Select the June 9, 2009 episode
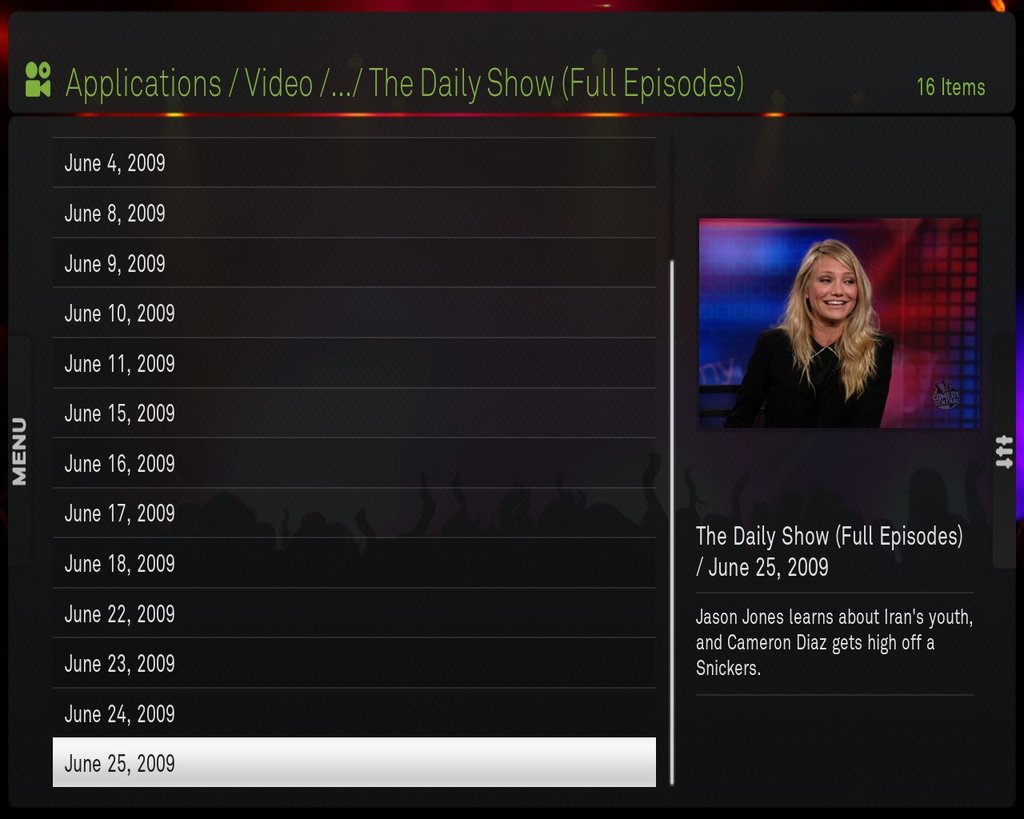The image size is (1024, 819). pos(354,263)
